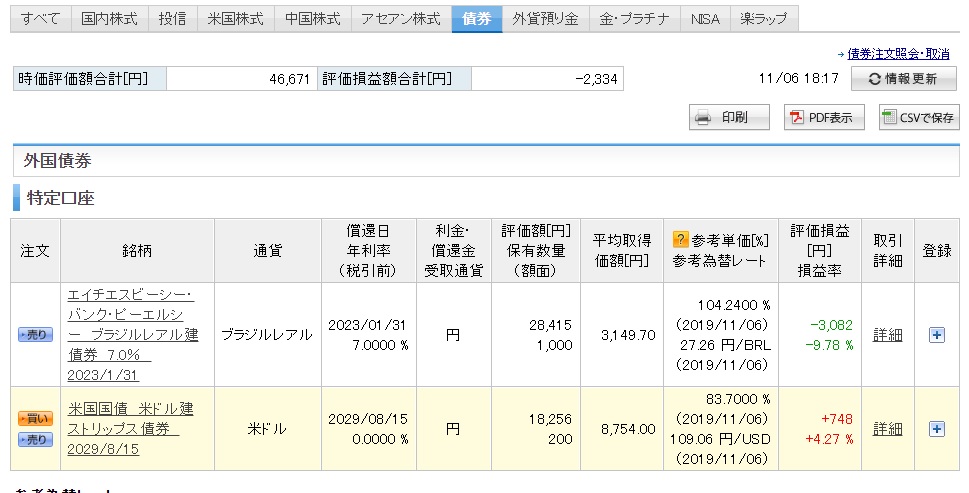Click the average cost value 8,754.00
The image size is (969, 493).
point(628,429)
